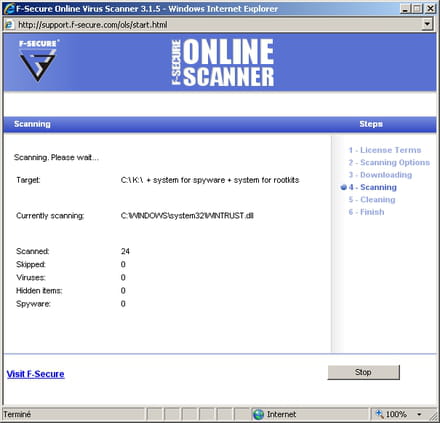The image size is (440, 423).
Task: Select step 6 - Finish
Action: tap(366, 212)
